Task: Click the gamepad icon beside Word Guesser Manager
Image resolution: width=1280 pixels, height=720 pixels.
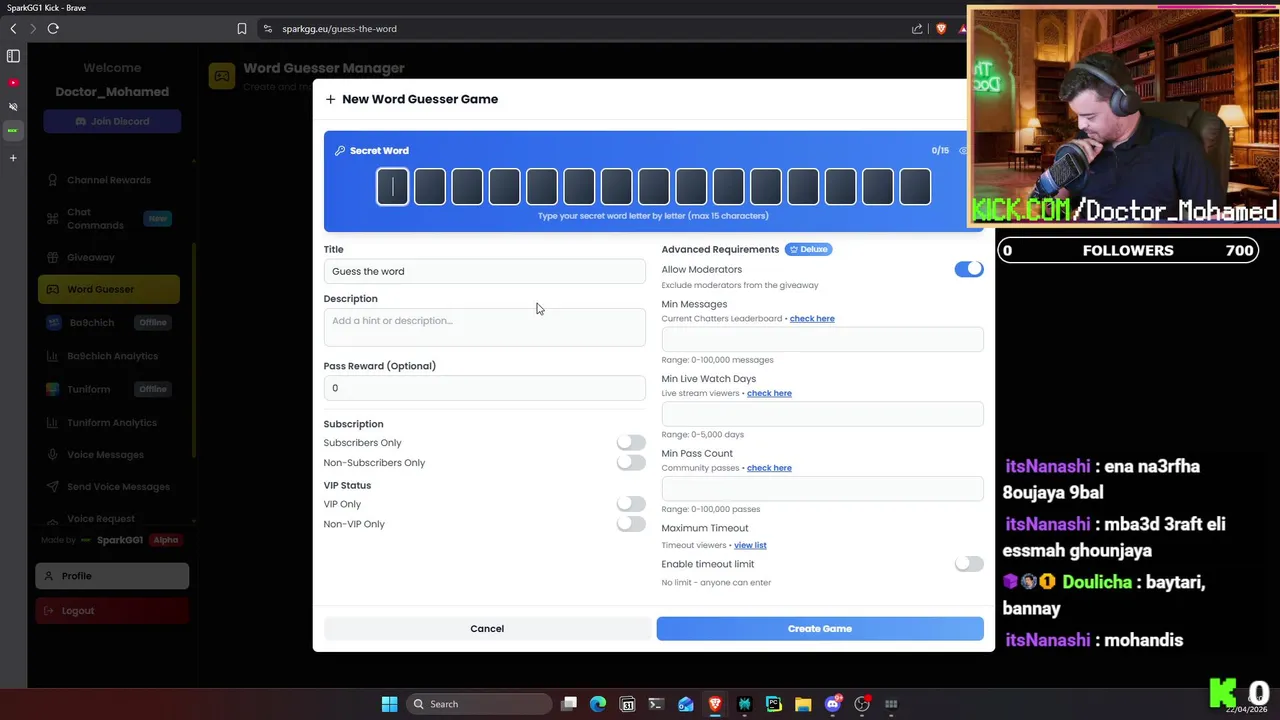Action: 222,76
